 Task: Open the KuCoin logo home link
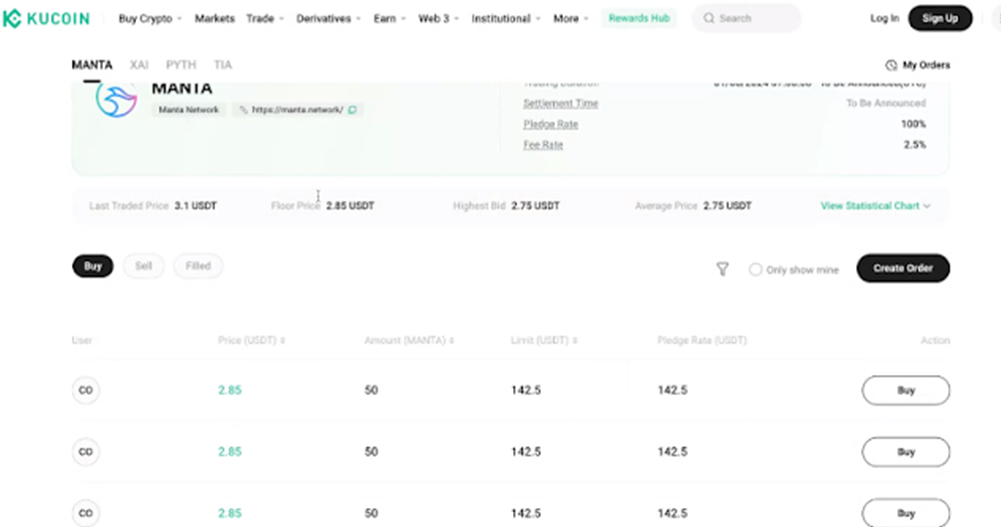[x=46, y=19]
